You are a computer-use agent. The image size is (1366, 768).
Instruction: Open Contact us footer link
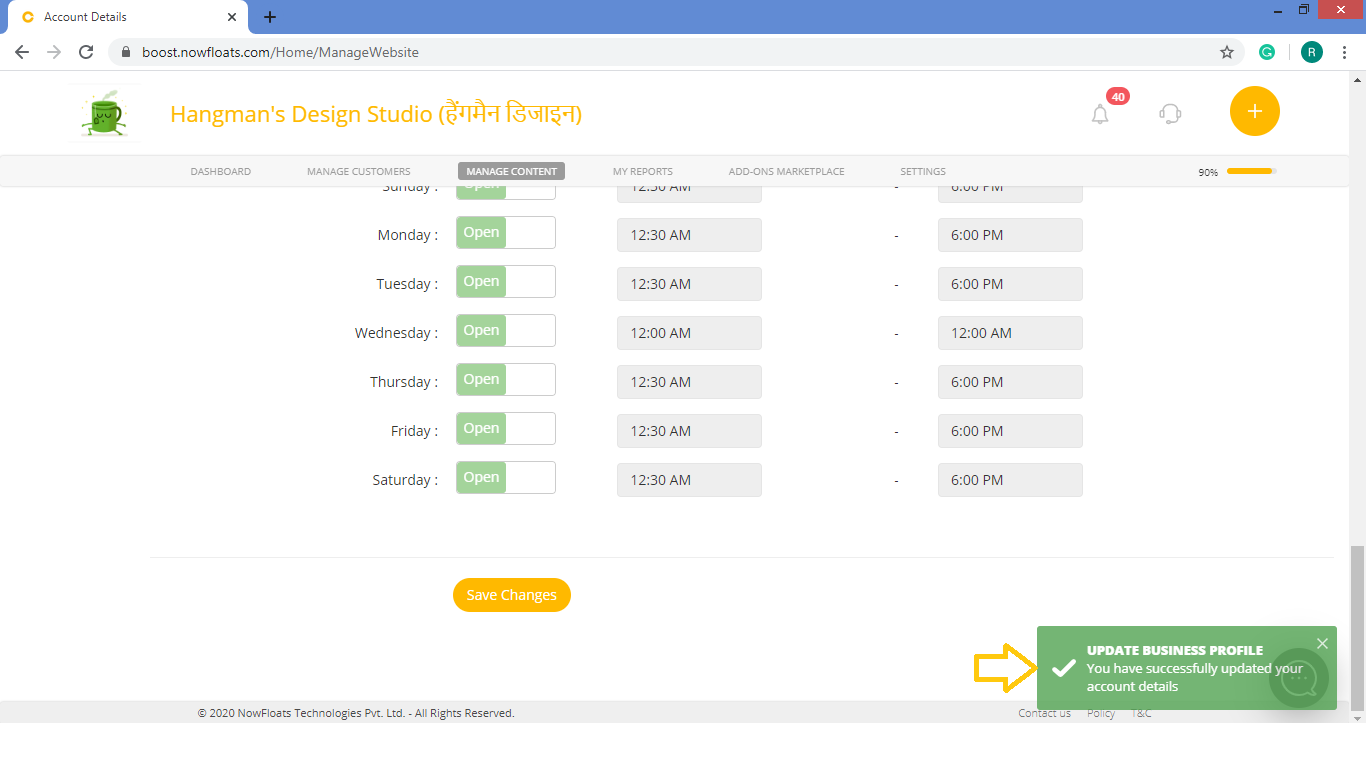coord(1044,713)
